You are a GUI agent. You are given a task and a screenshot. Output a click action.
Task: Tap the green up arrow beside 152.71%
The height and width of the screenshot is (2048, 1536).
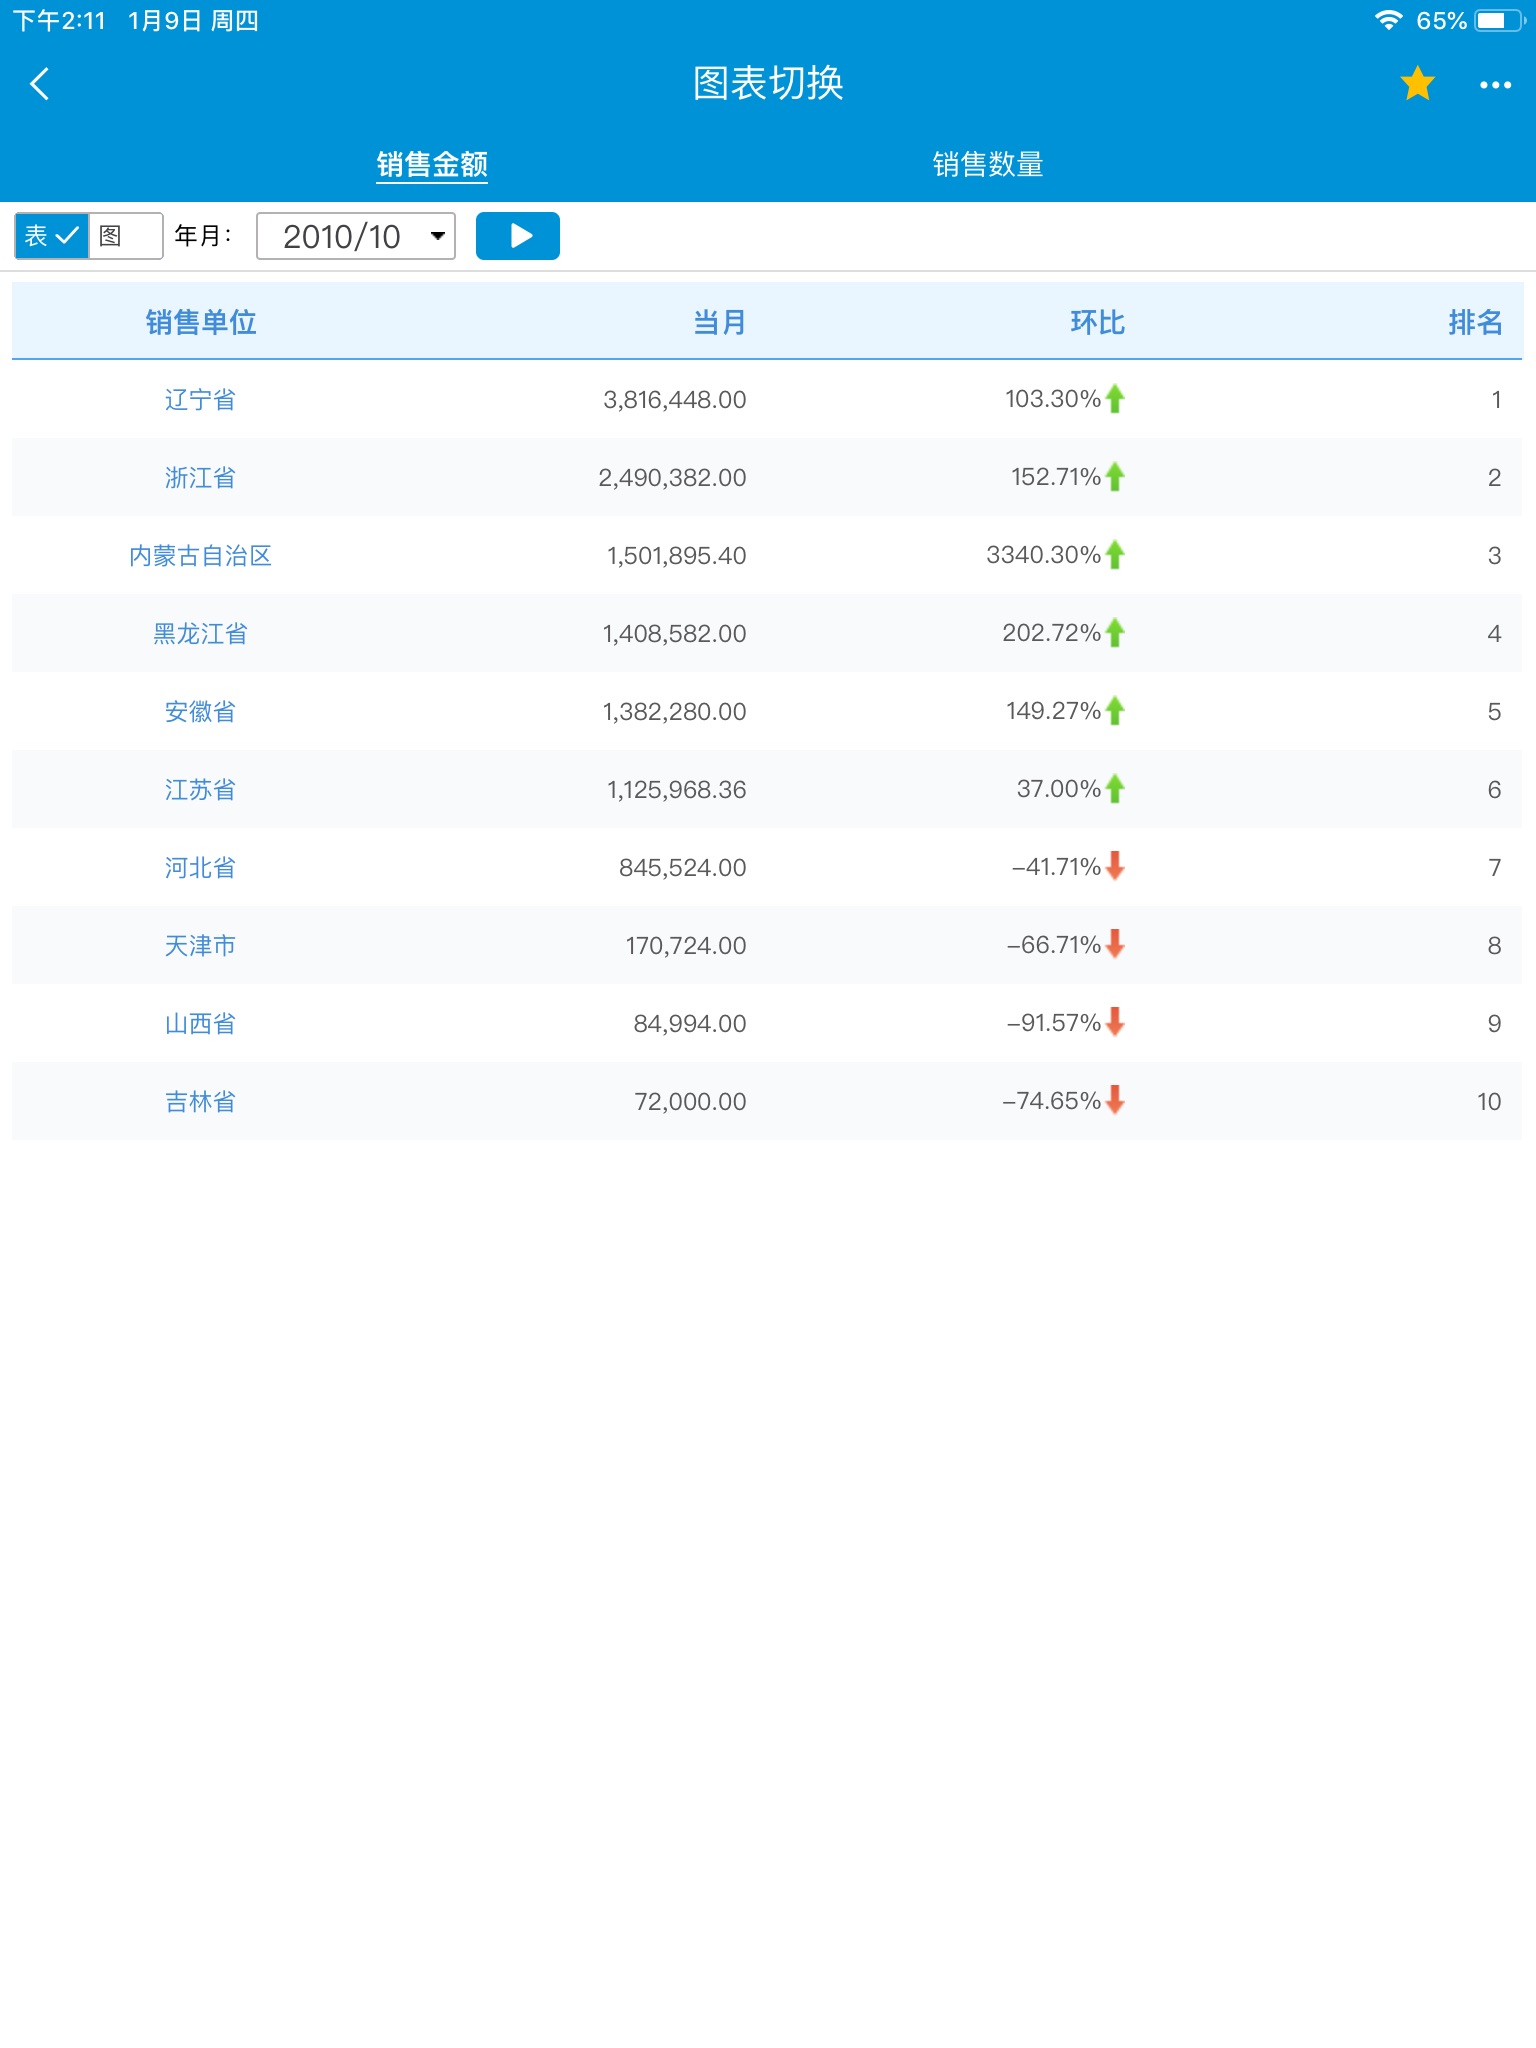pos(1115,477)
